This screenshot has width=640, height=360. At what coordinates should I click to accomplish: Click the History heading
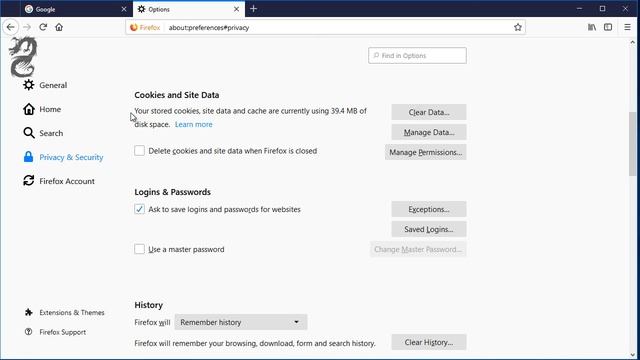149,305
